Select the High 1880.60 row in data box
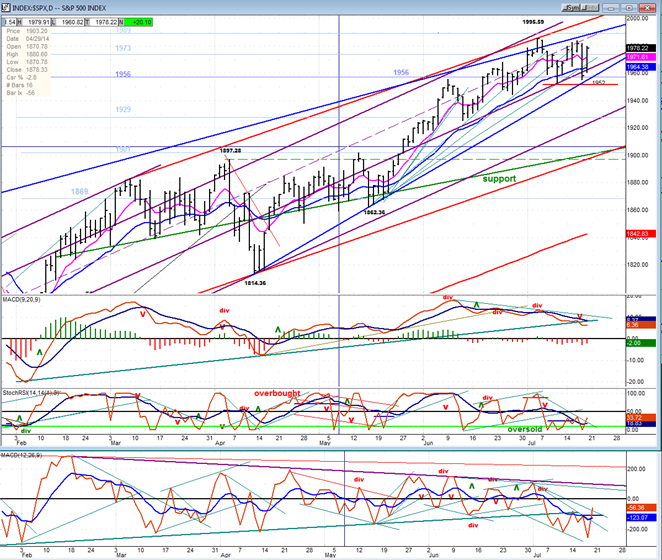Image resolution: width=662 pixels, height=560 pixels. tap(27, 54)
